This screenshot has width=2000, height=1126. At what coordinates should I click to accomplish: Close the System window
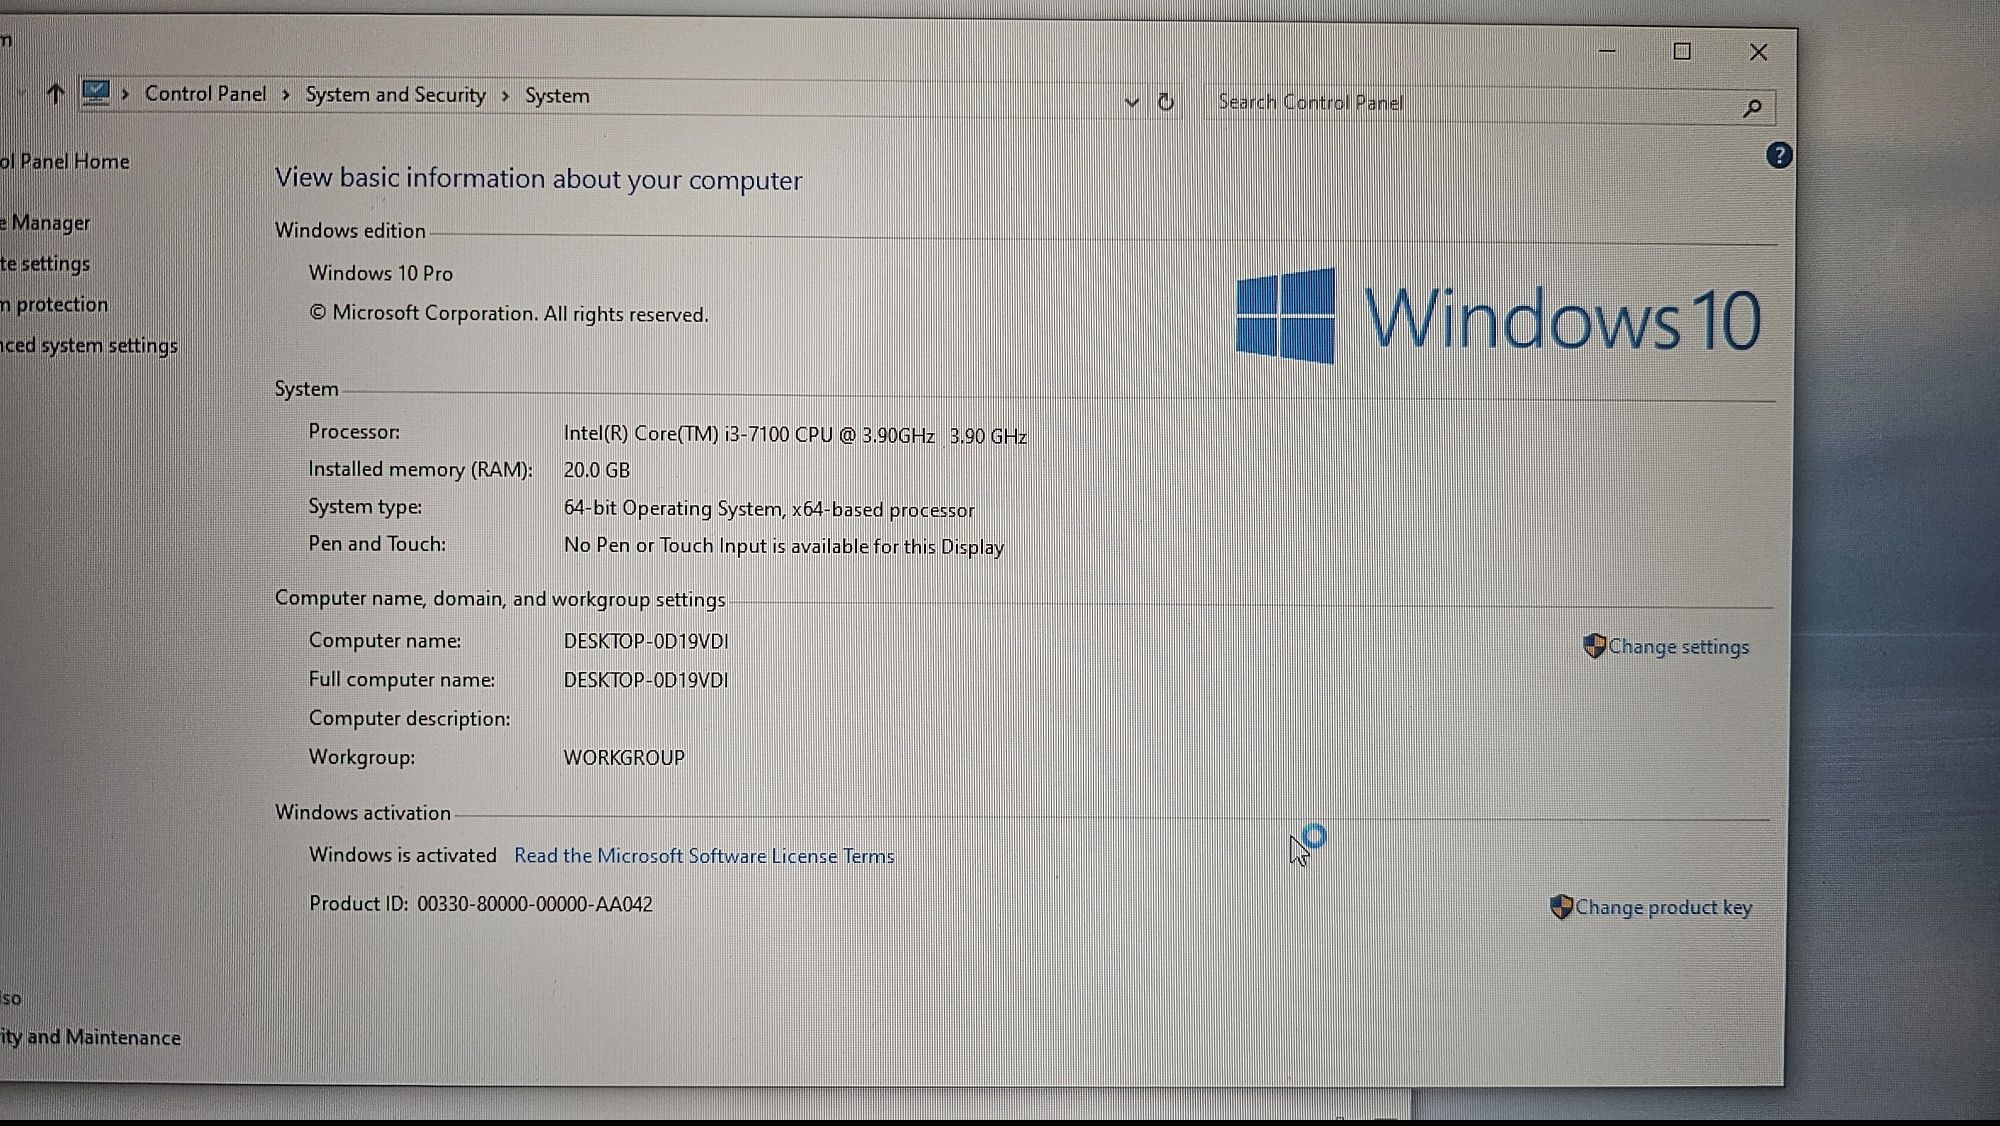[1758, 52]
